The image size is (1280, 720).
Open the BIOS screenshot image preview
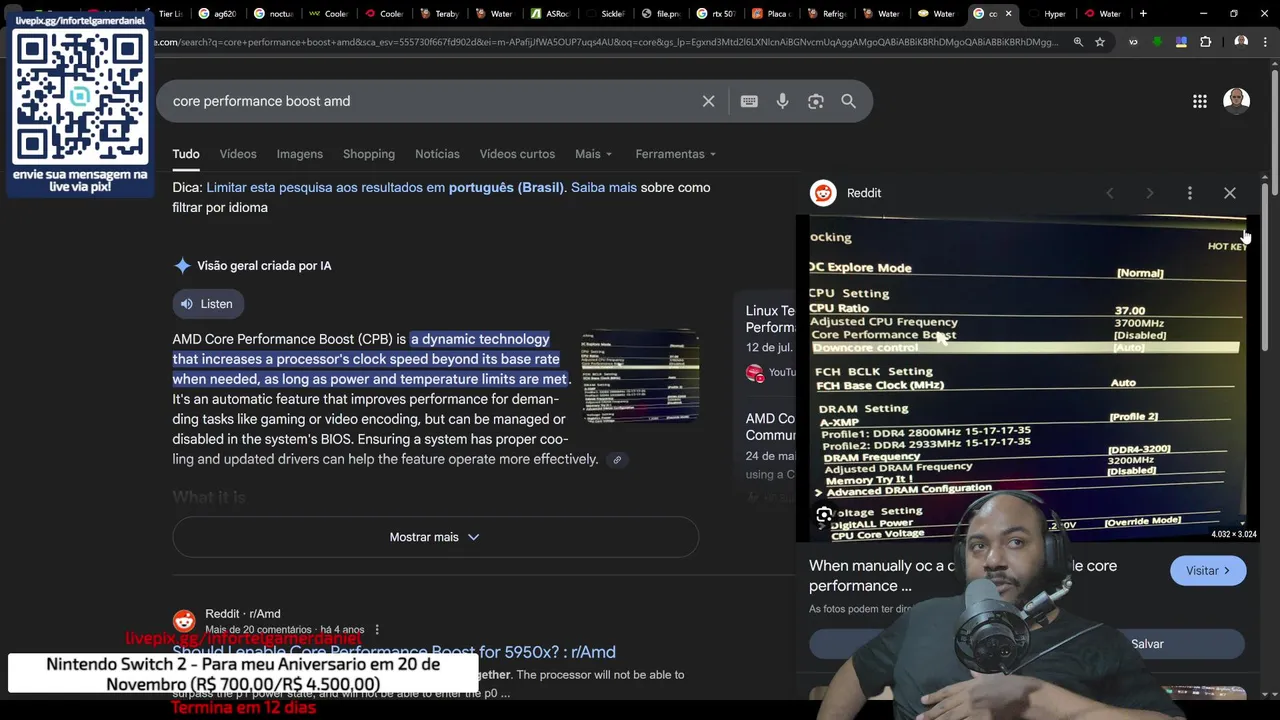[1027, 378]
